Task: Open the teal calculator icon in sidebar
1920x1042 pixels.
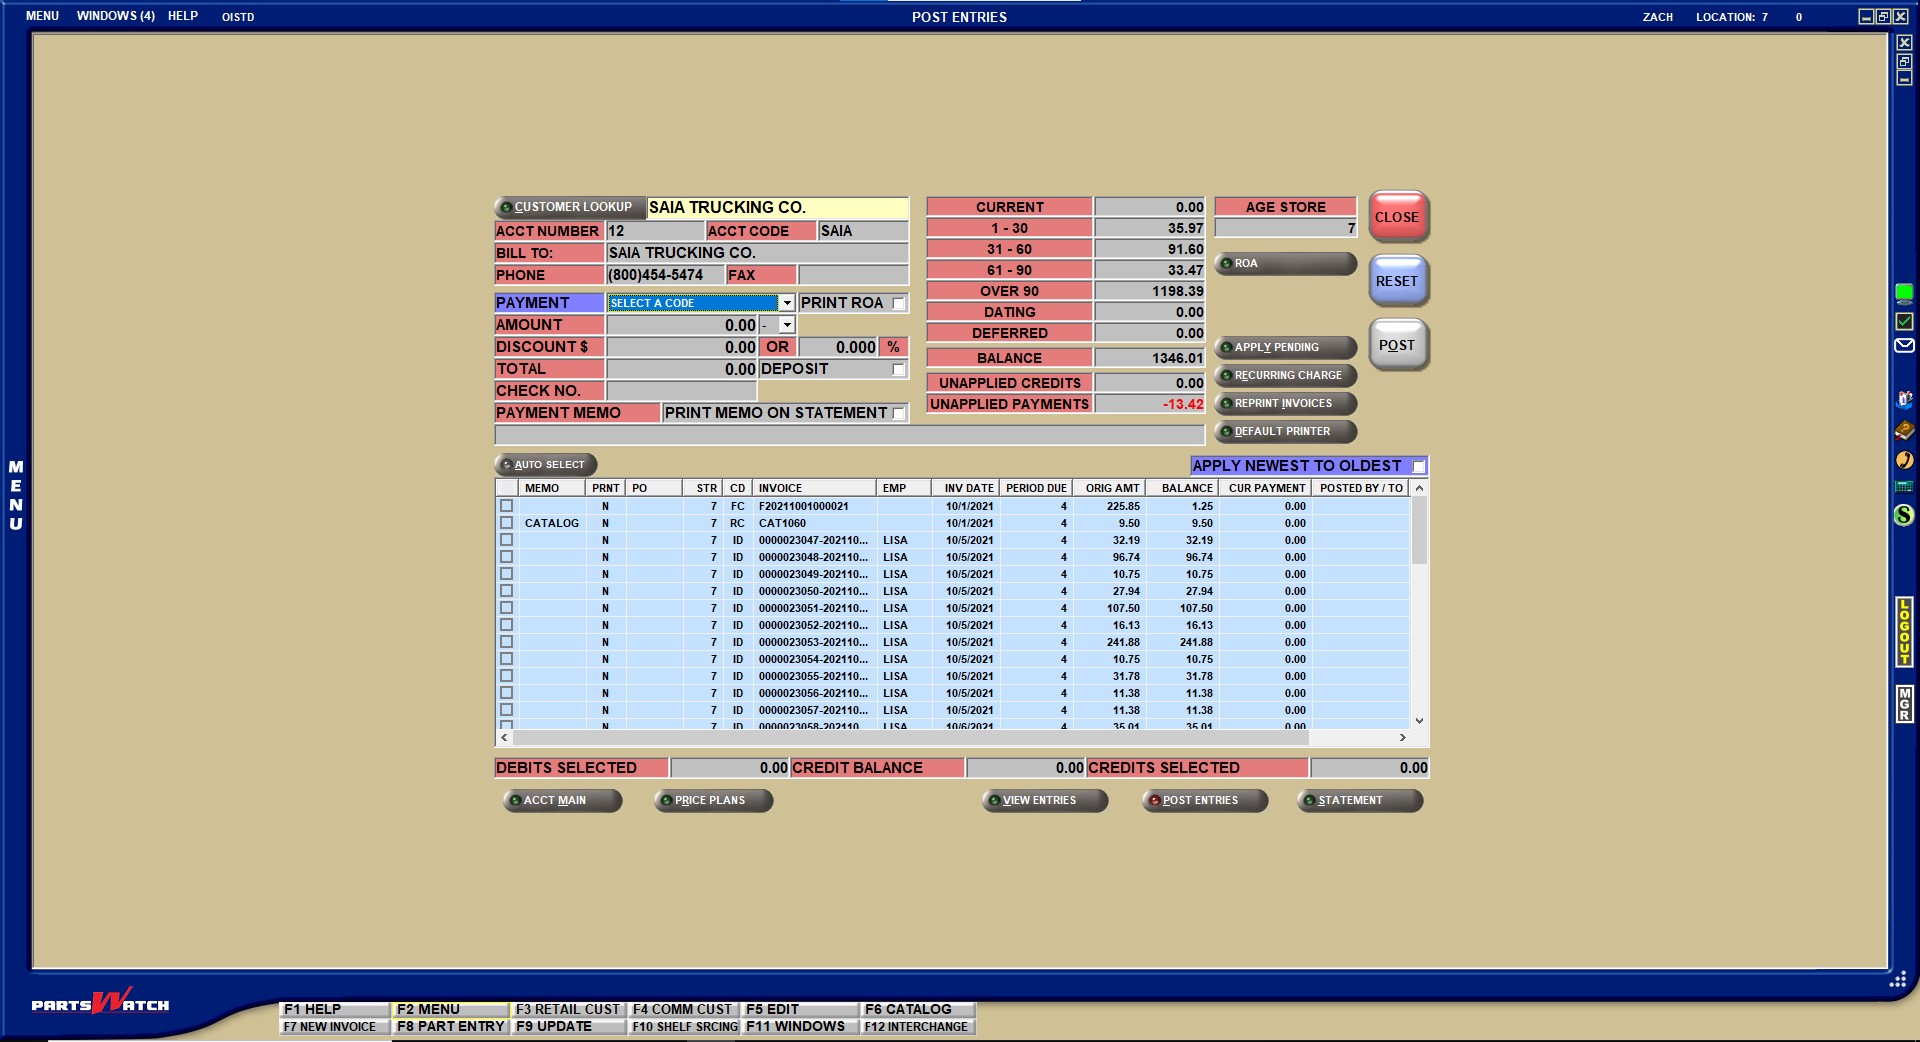Action: tap(1904, 487)
